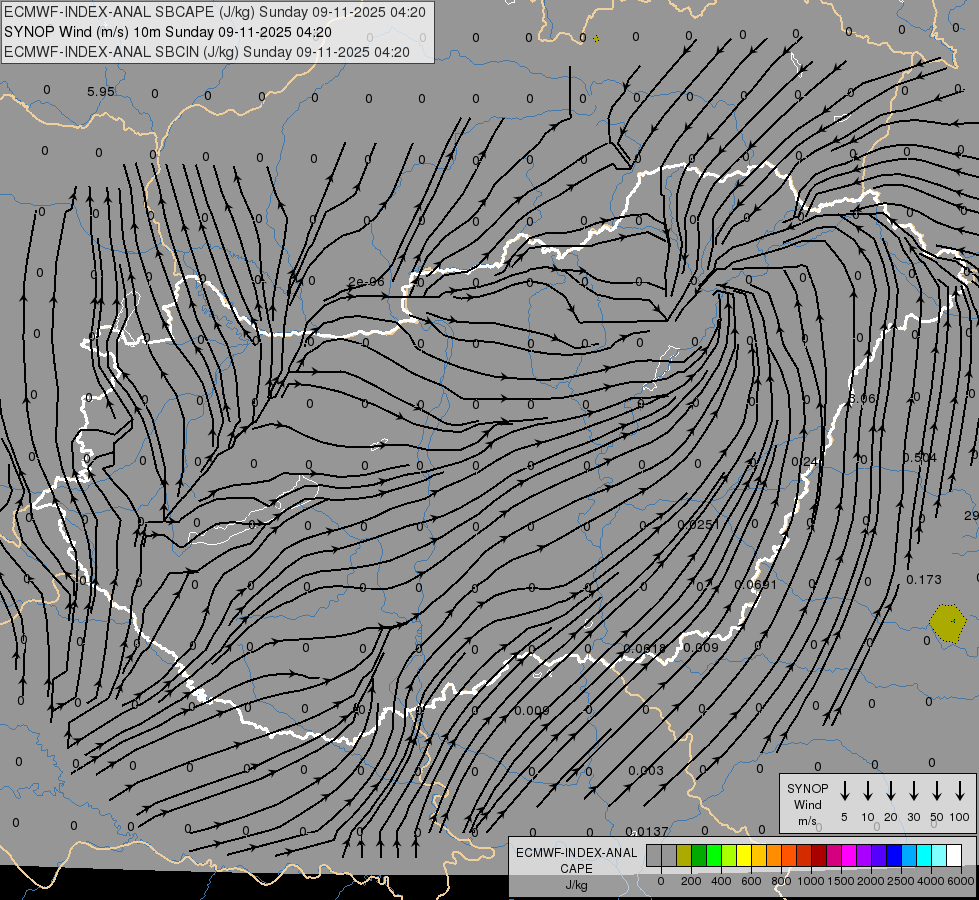
Task: Click the SBCIN title line
Action: click(x=207, y=52)
